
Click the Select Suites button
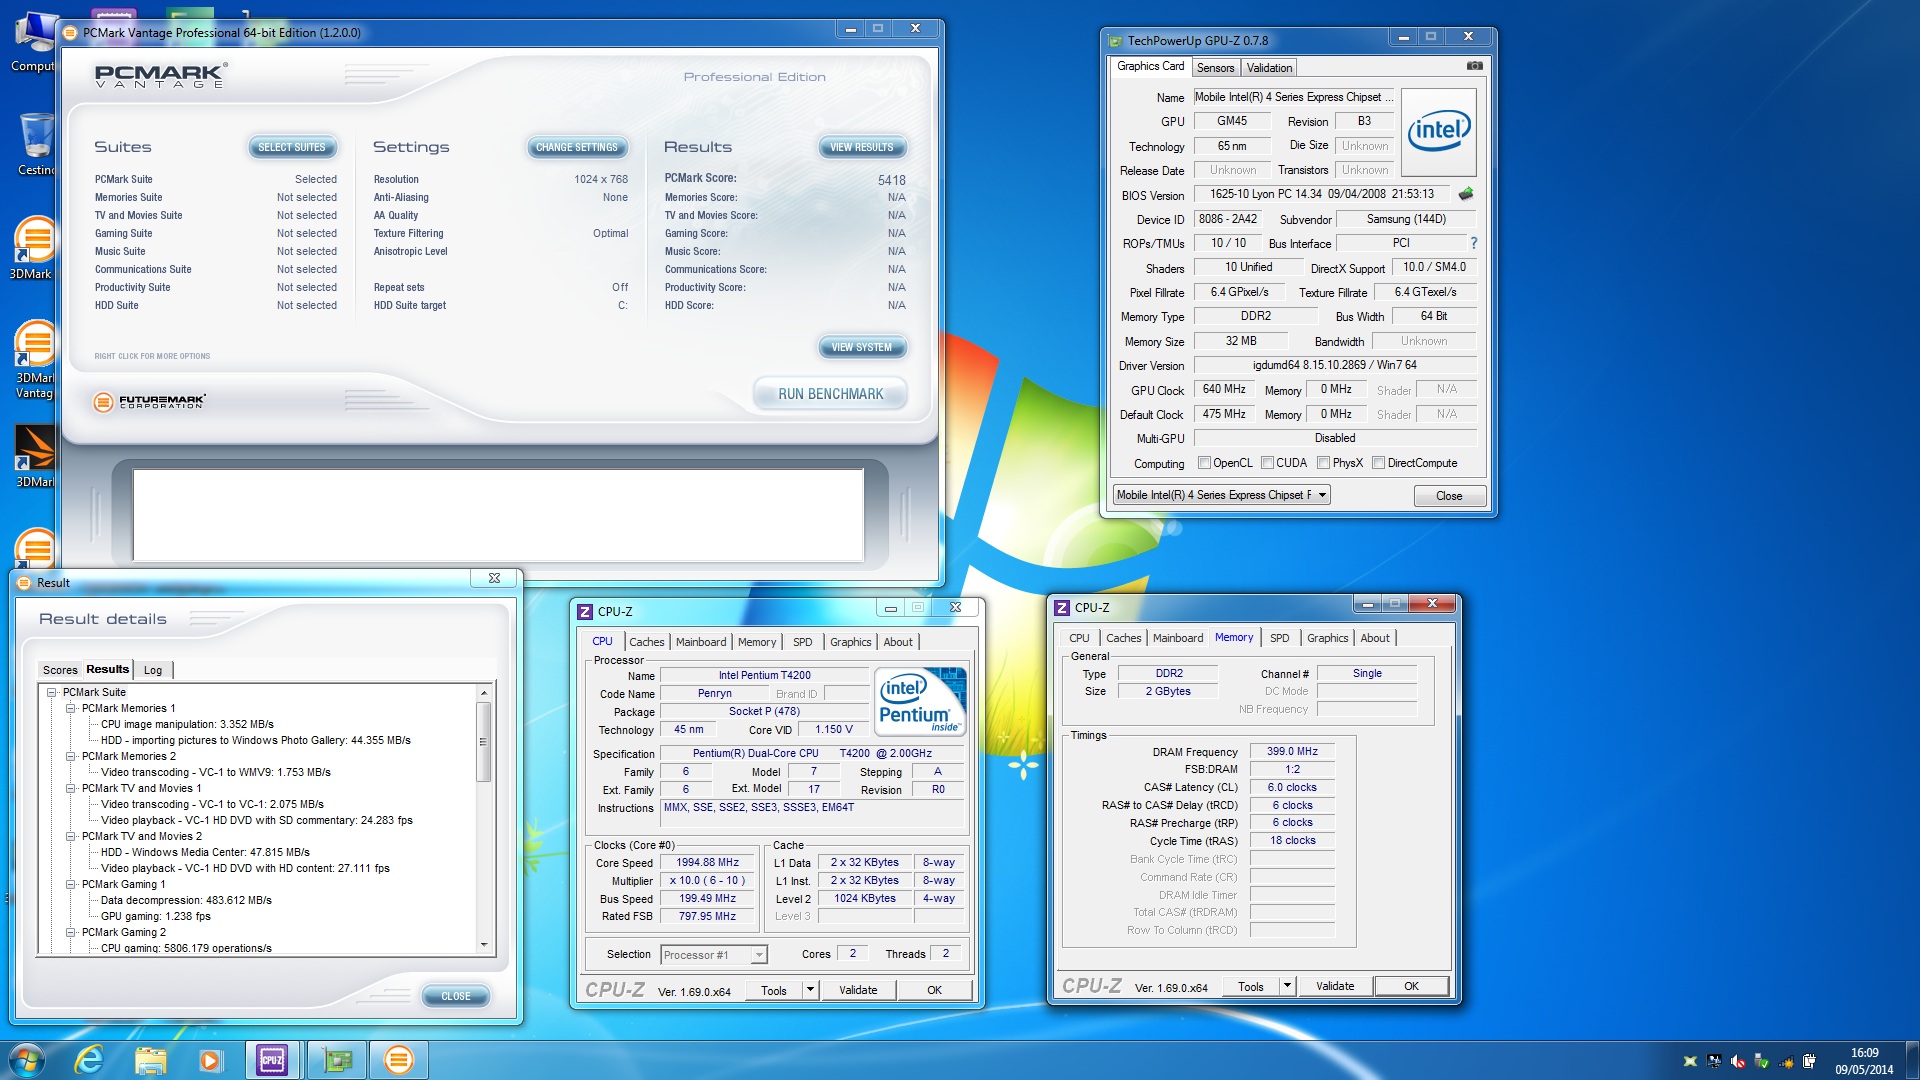tap(292, 147)
